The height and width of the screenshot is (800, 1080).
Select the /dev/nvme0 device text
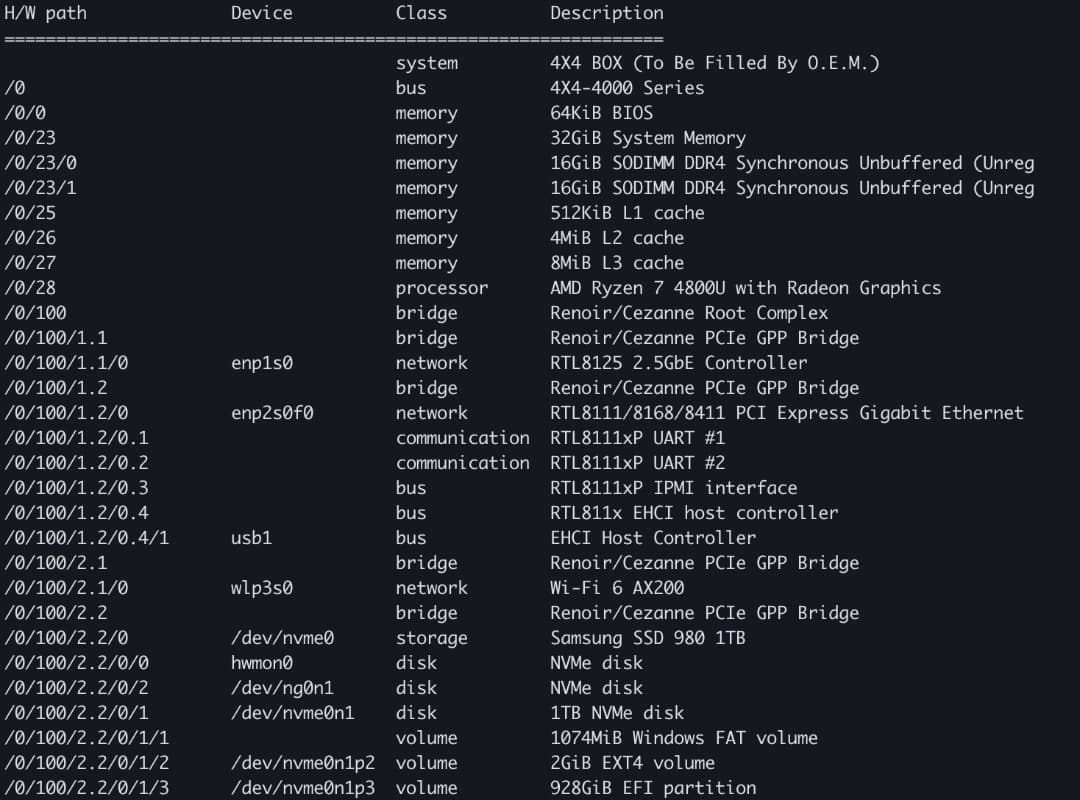point(282,638)
